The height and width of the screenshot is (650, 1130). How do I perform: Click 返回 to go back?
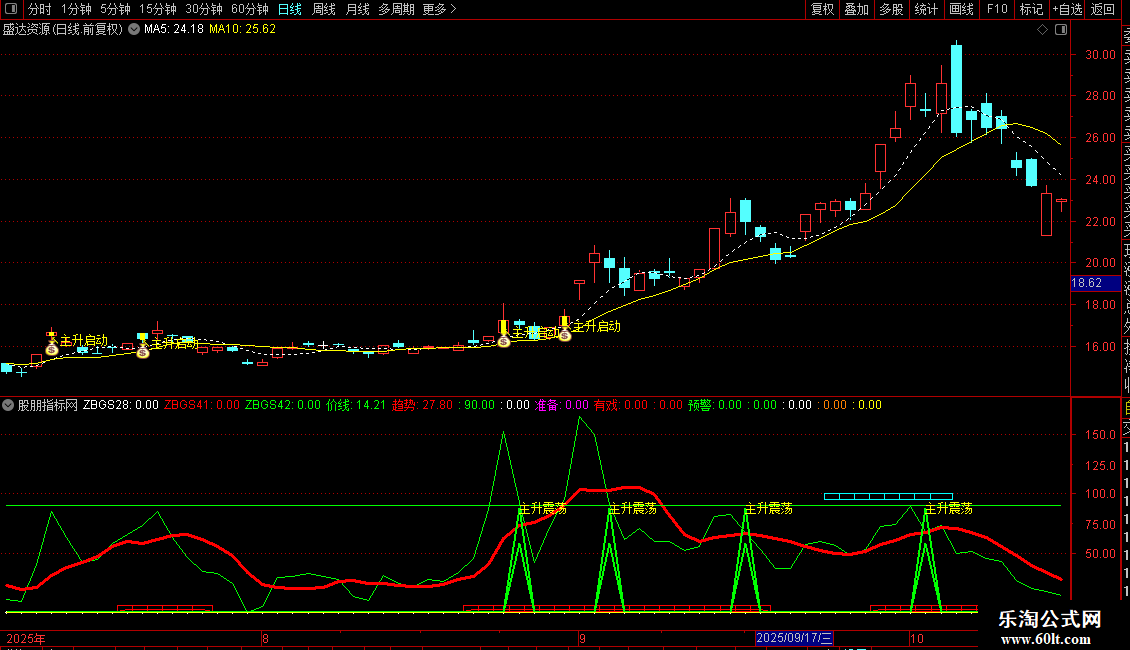(x=1103, y=9)
